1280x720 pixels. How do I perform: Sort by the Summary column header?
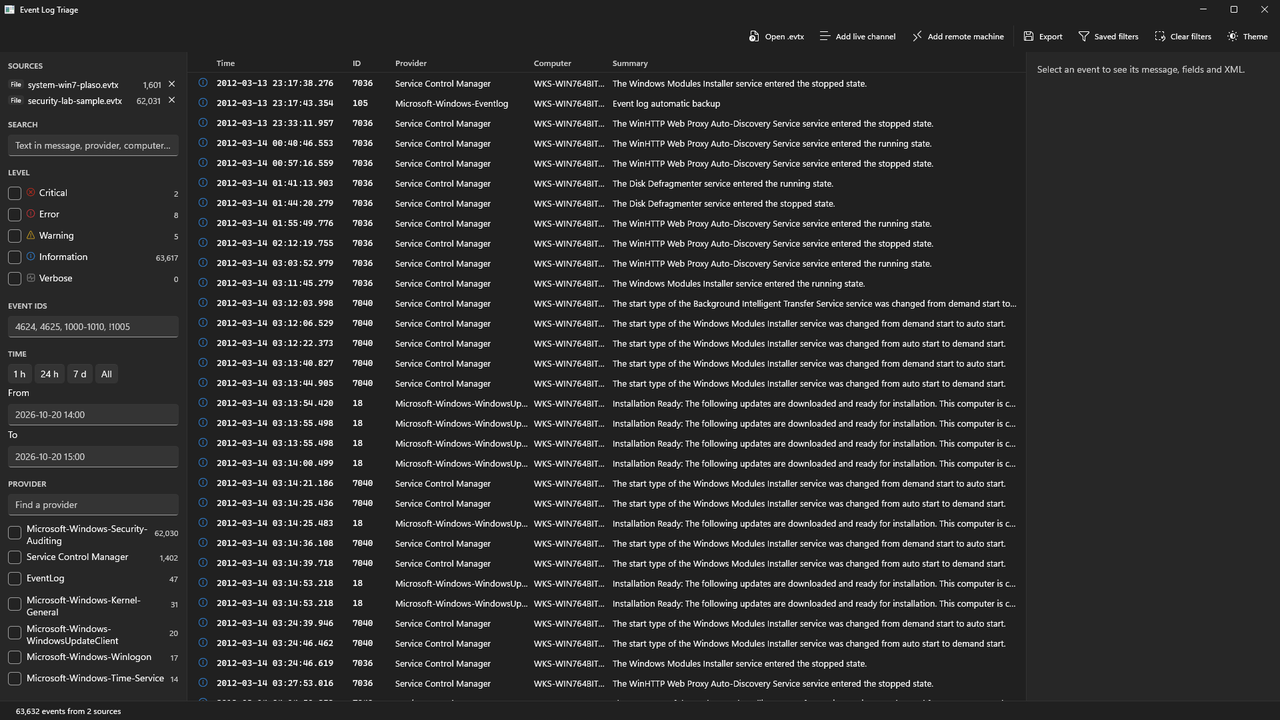pyautogui.click(x=630, y=63)
